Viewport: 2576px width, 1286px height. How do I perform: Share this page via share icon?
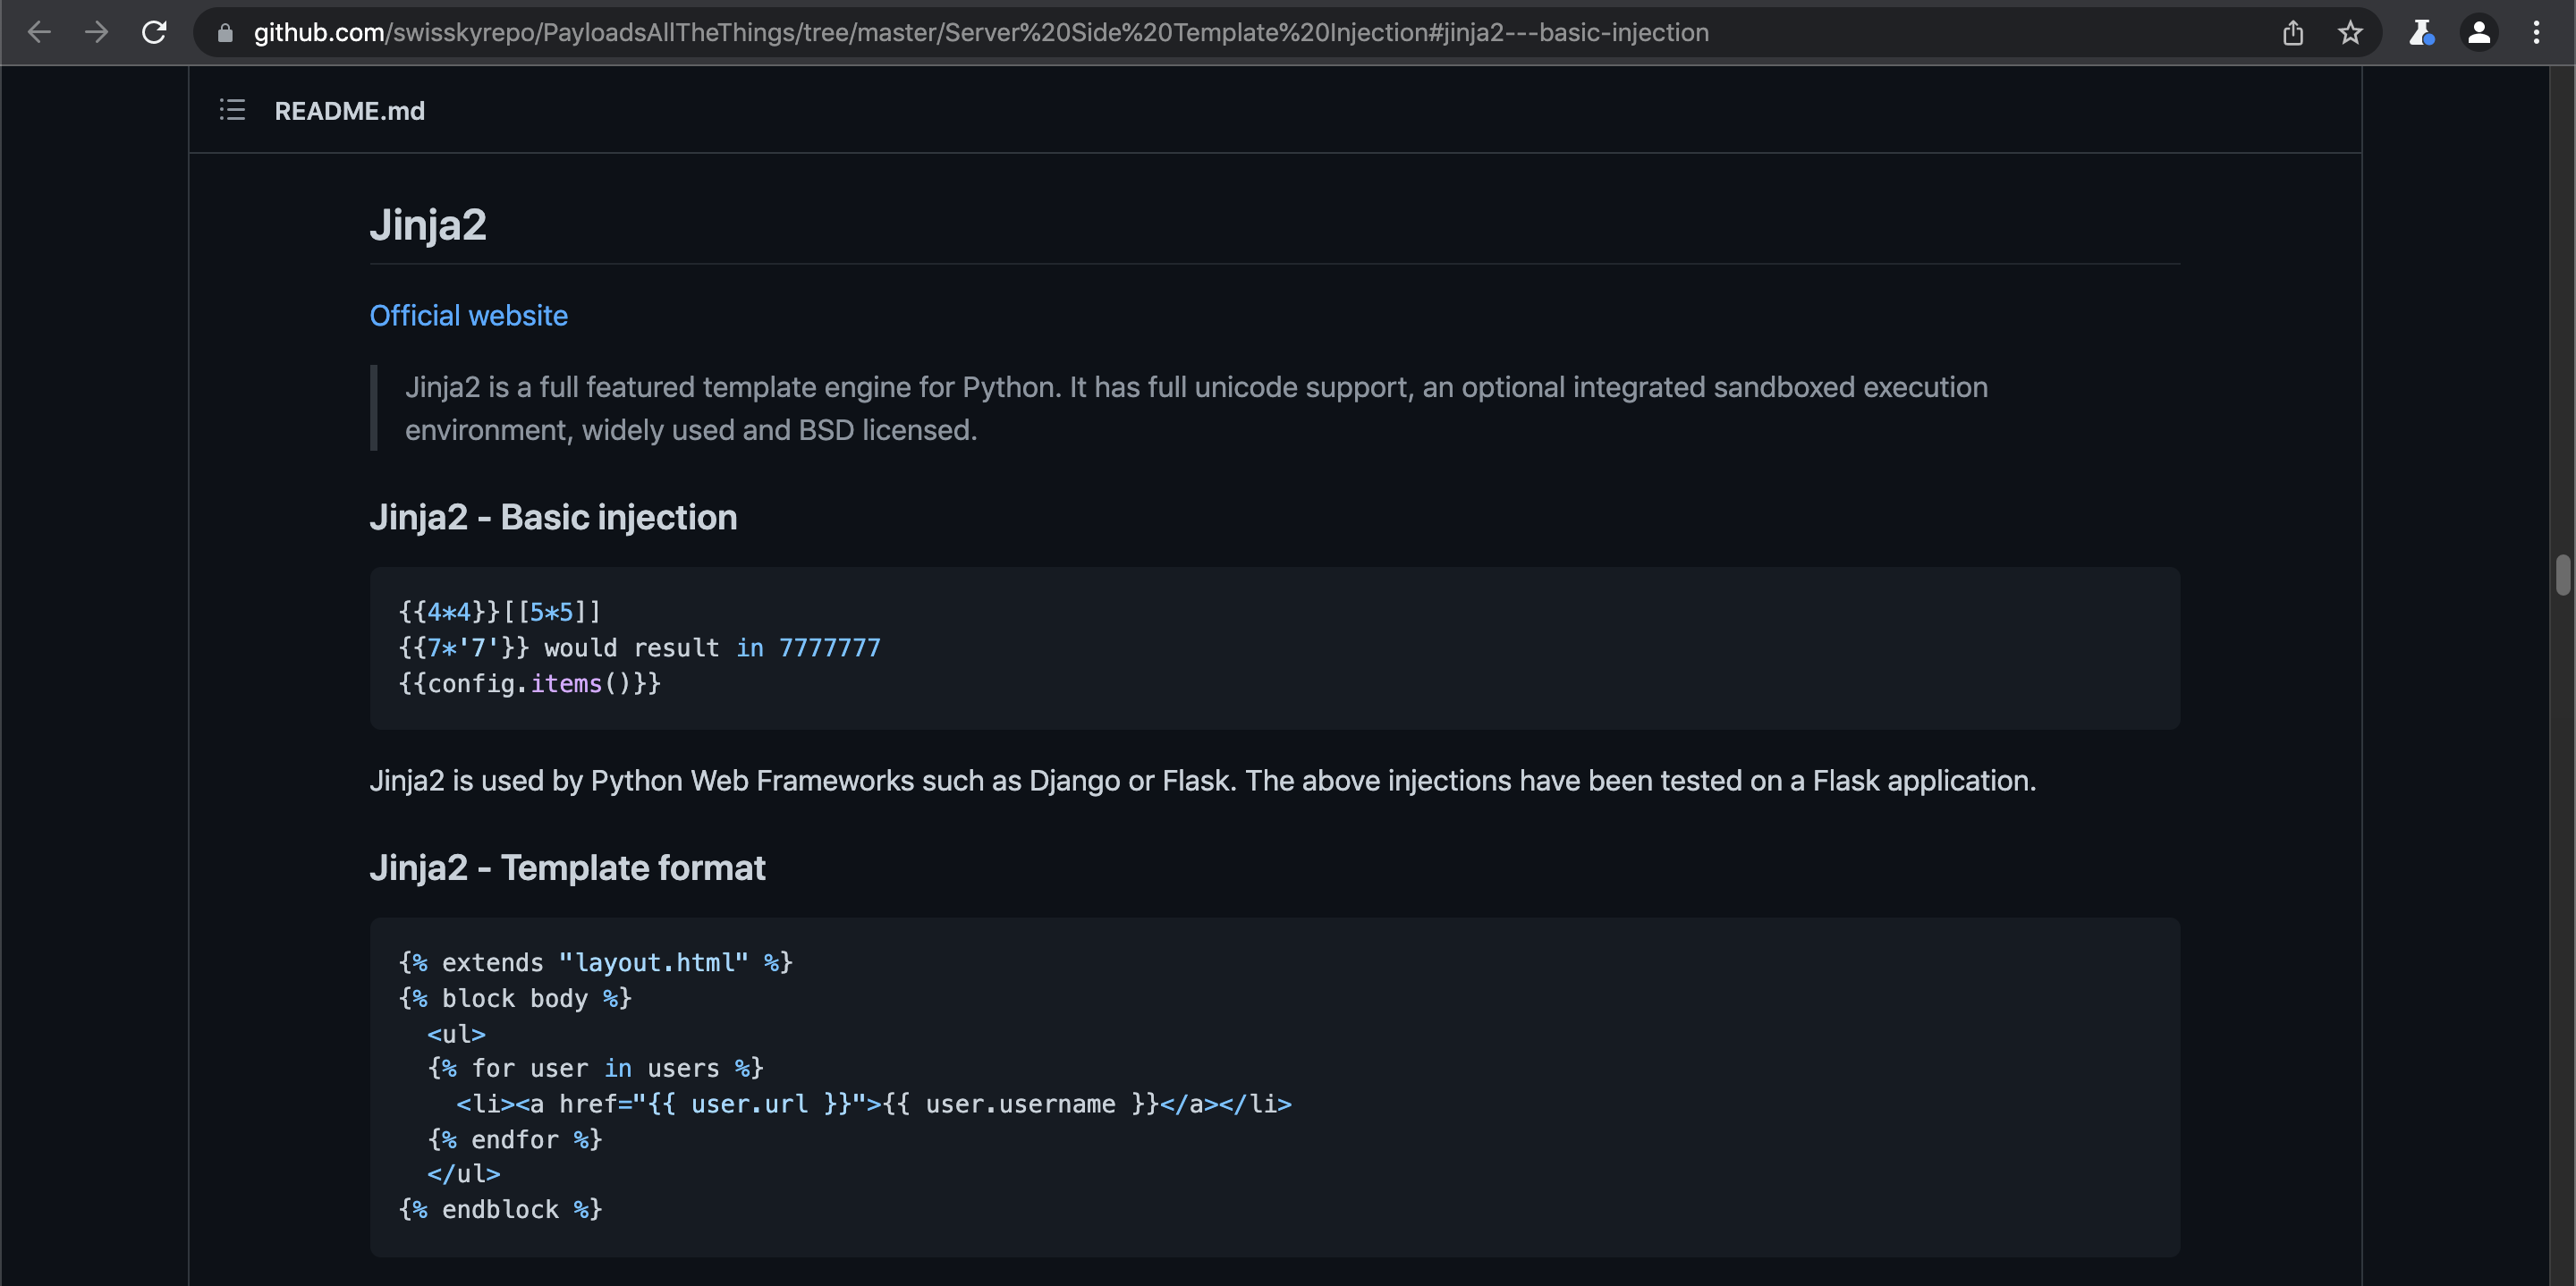tap(2292, 33)
